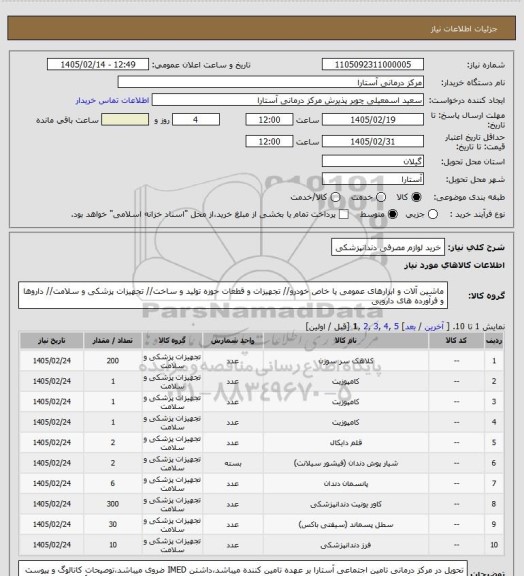Click the واحد شمارش column header

pyautogui.click(x=233, y=341)
